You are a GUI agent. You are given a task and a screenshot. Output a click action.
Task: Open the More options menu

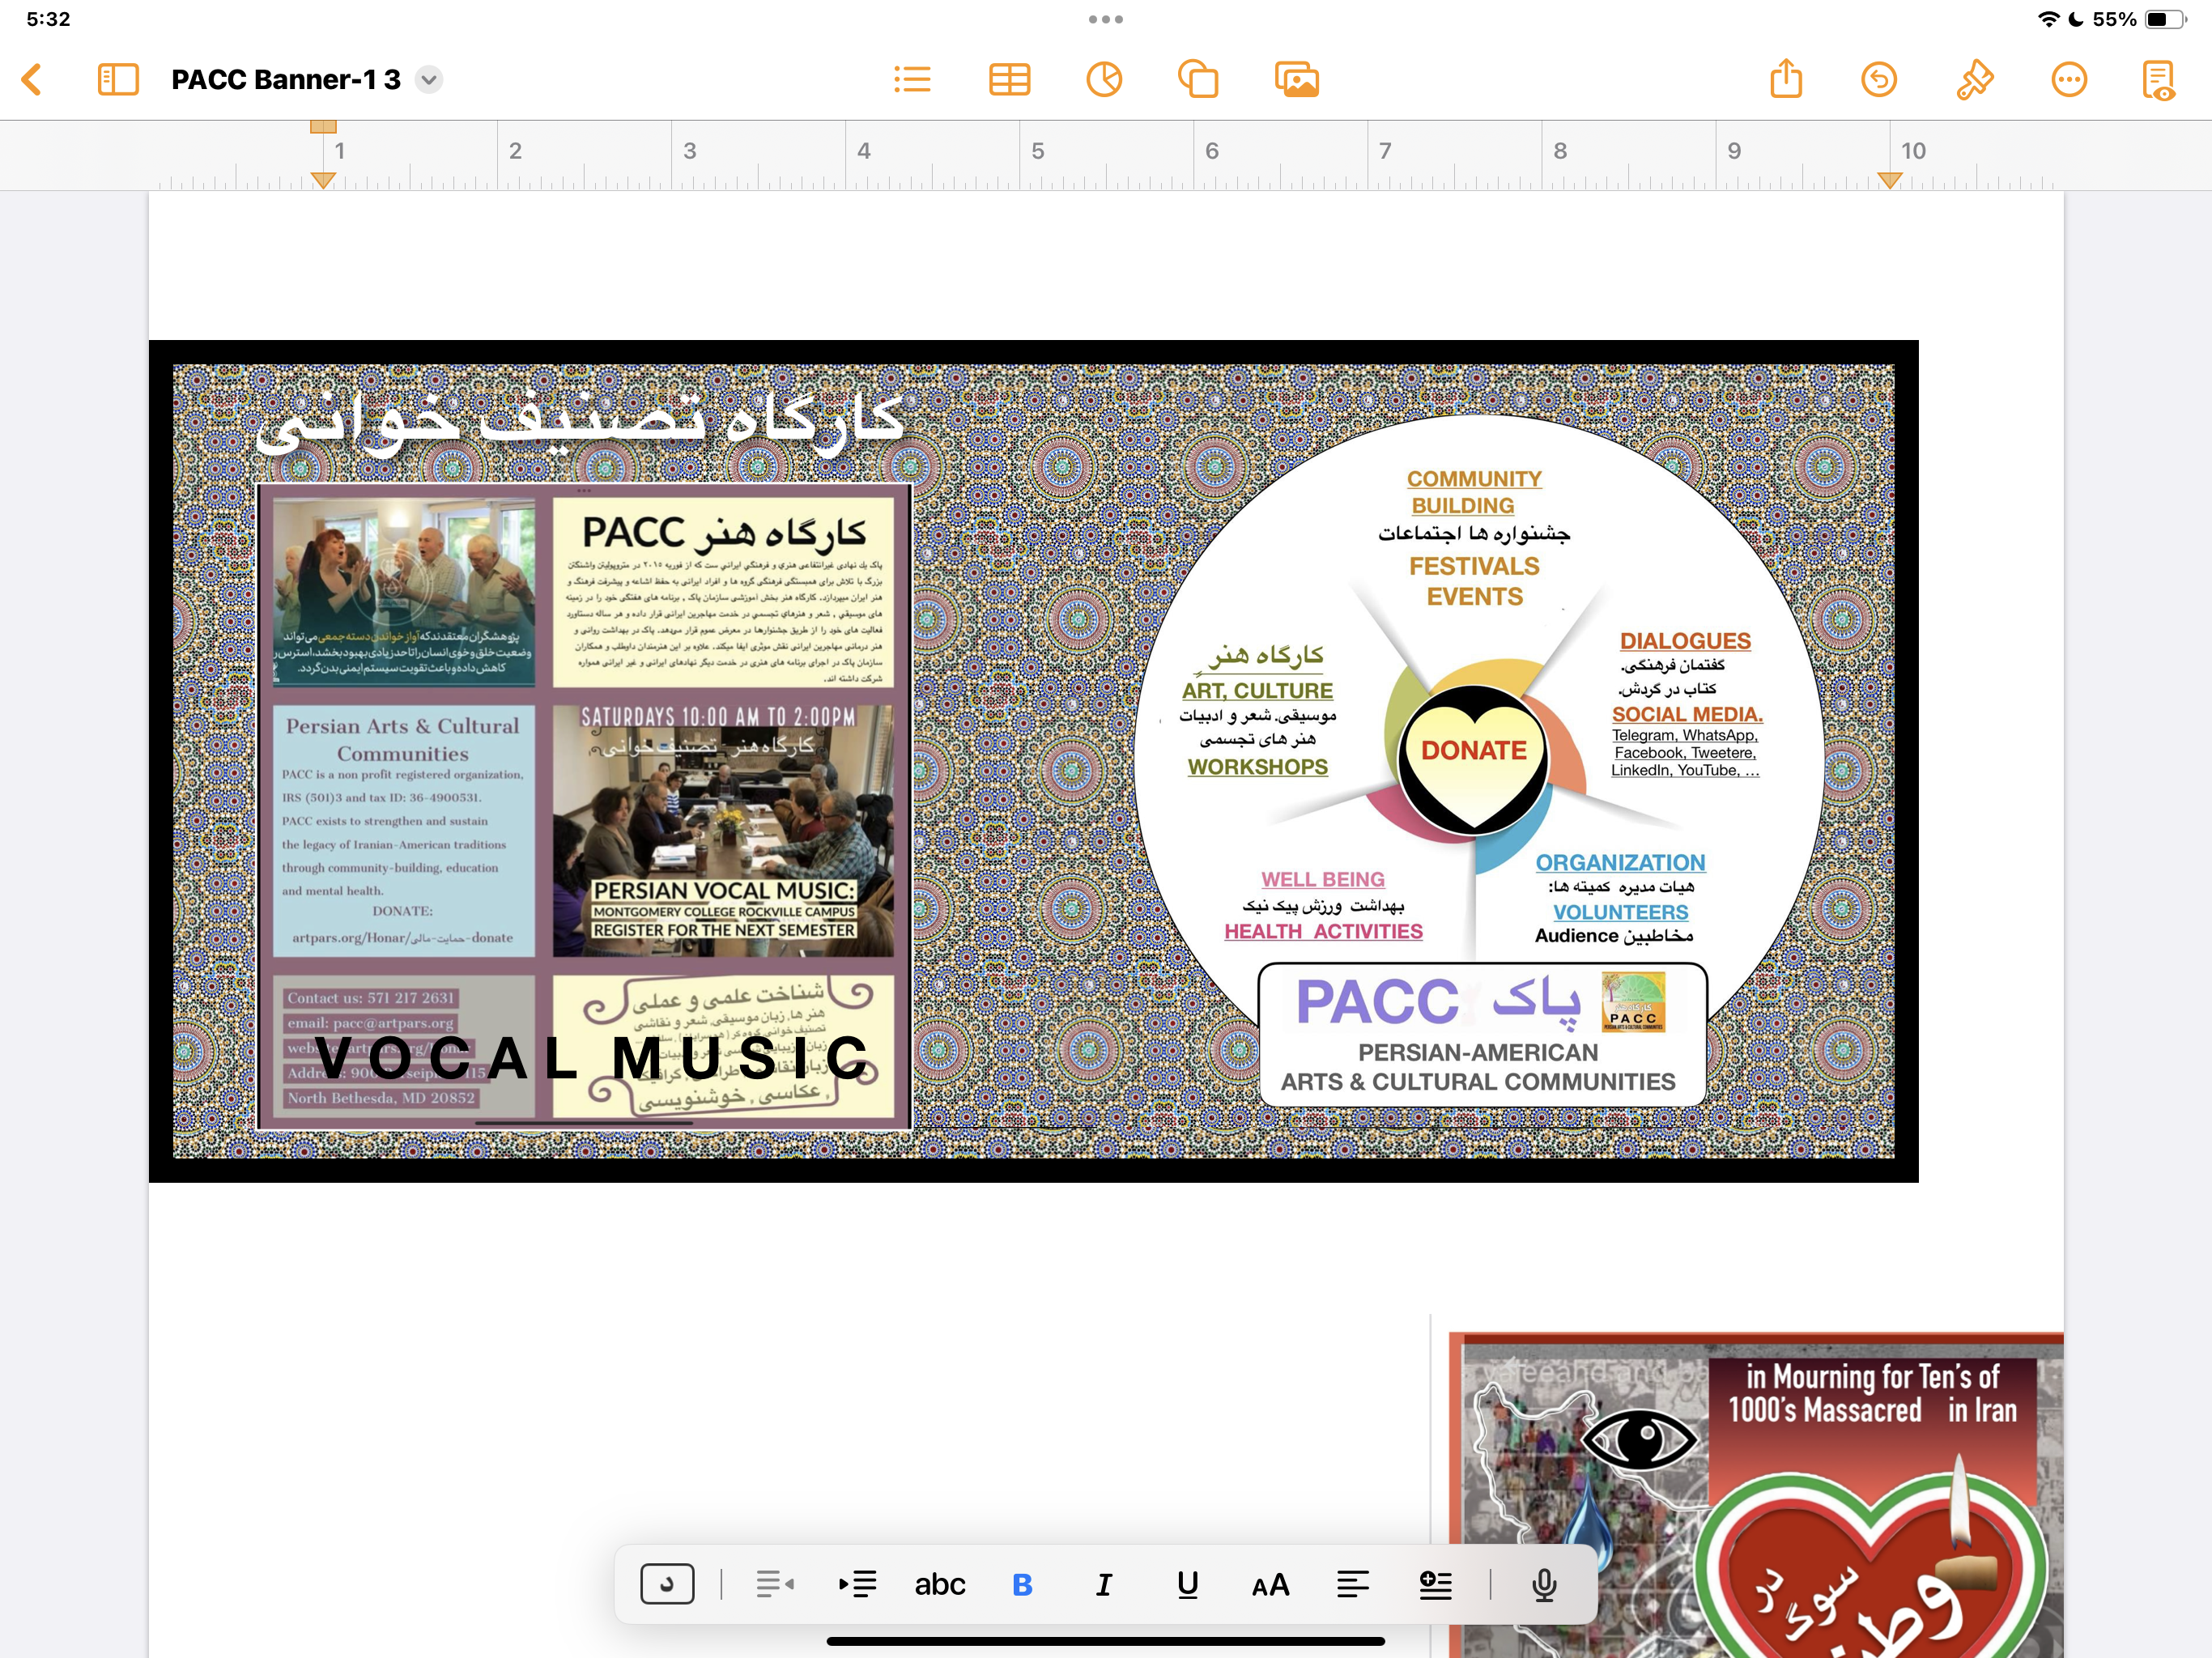pyautogui.click(x=2069, y=79)
